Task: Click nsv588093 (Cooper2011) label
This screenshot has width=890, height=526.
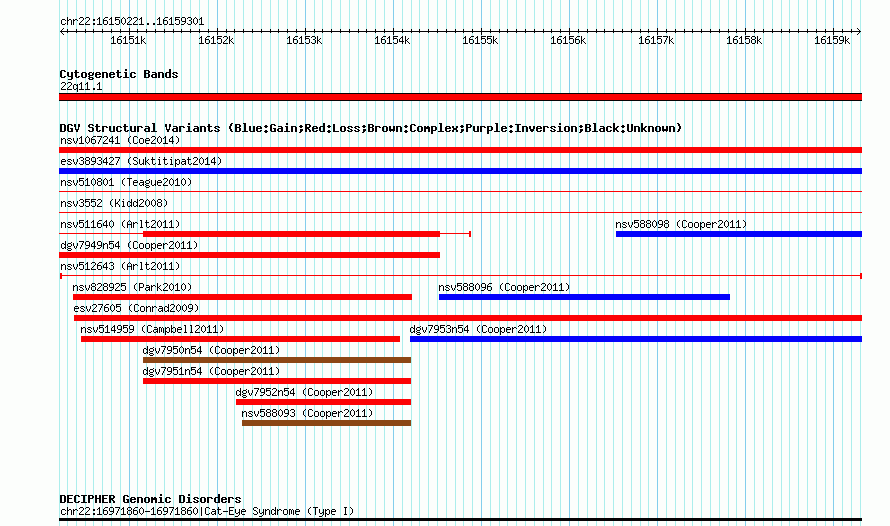Action: 307,413
